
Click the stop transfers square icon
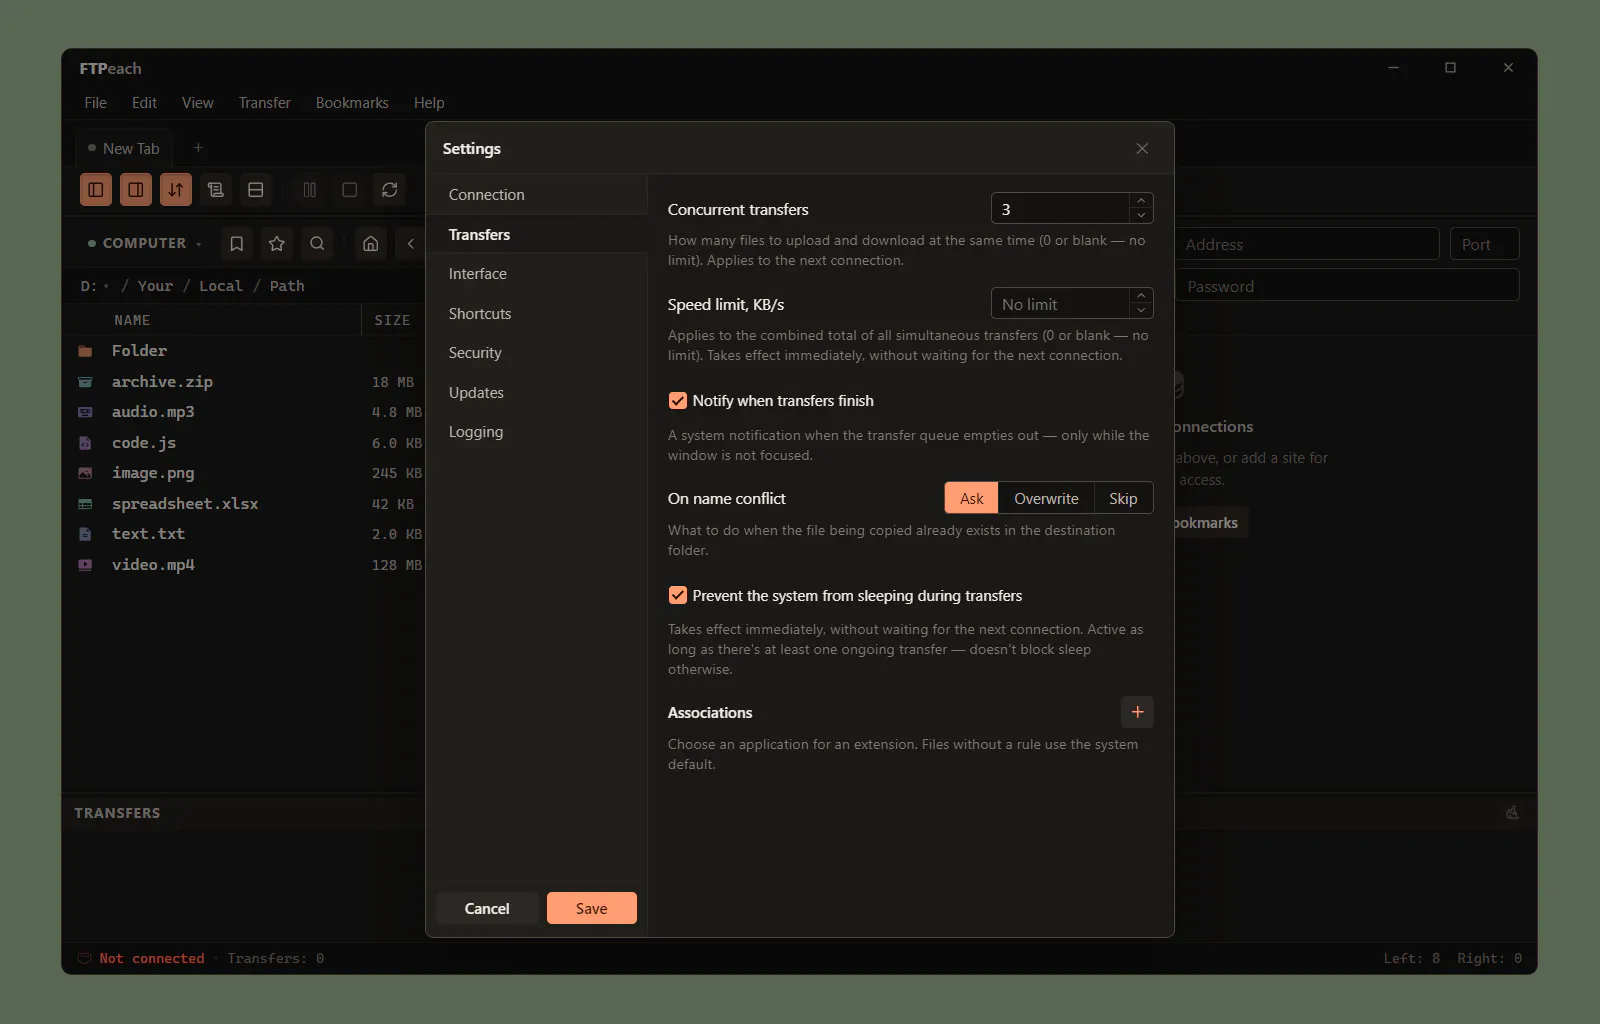[350, 189]
